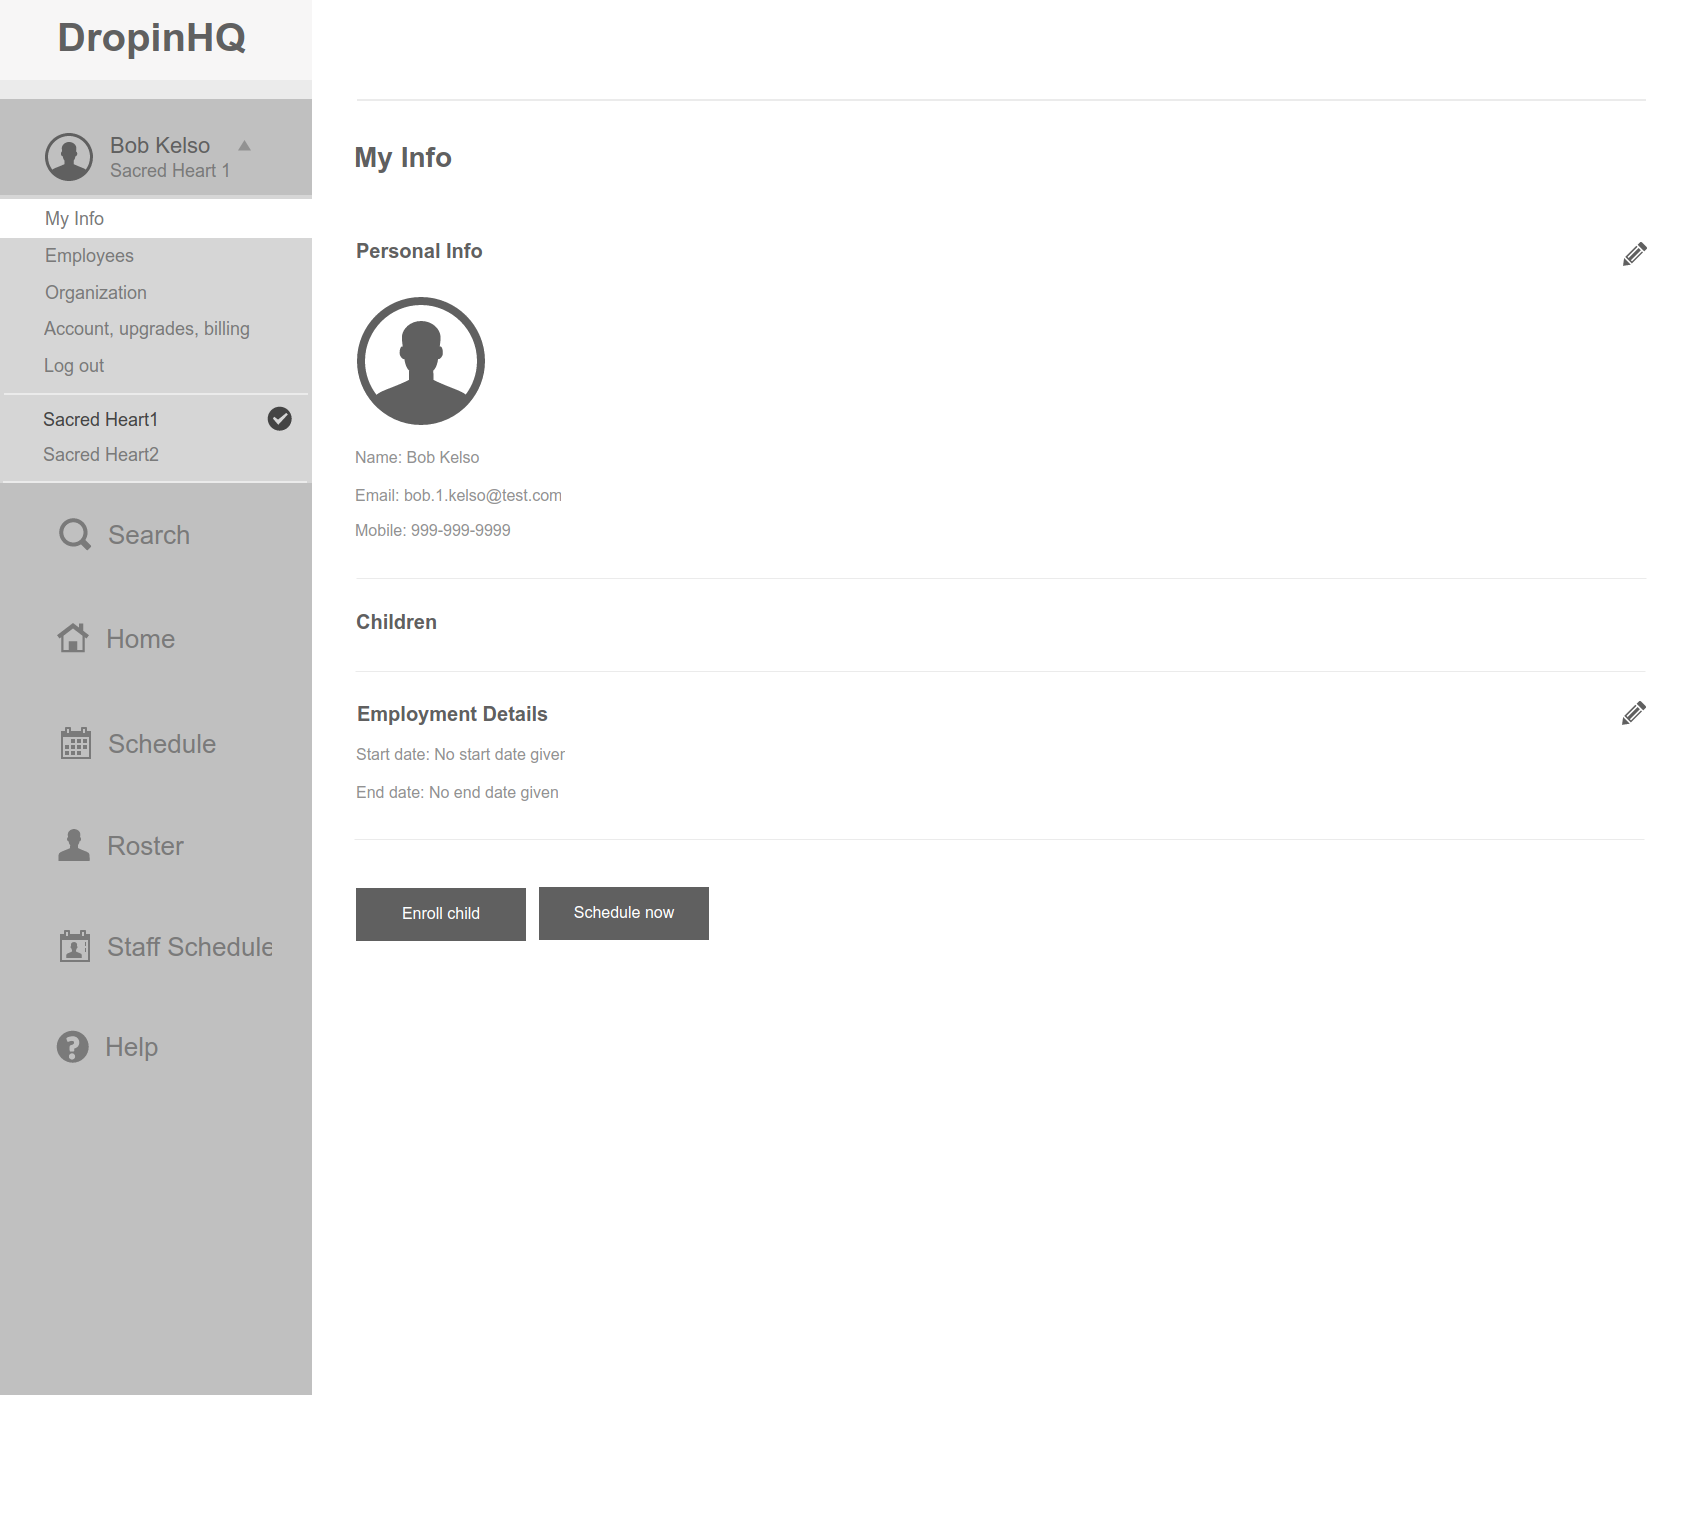
Task: Click Bob Kelso's small sidebar avatar
Action: point(69,157)
